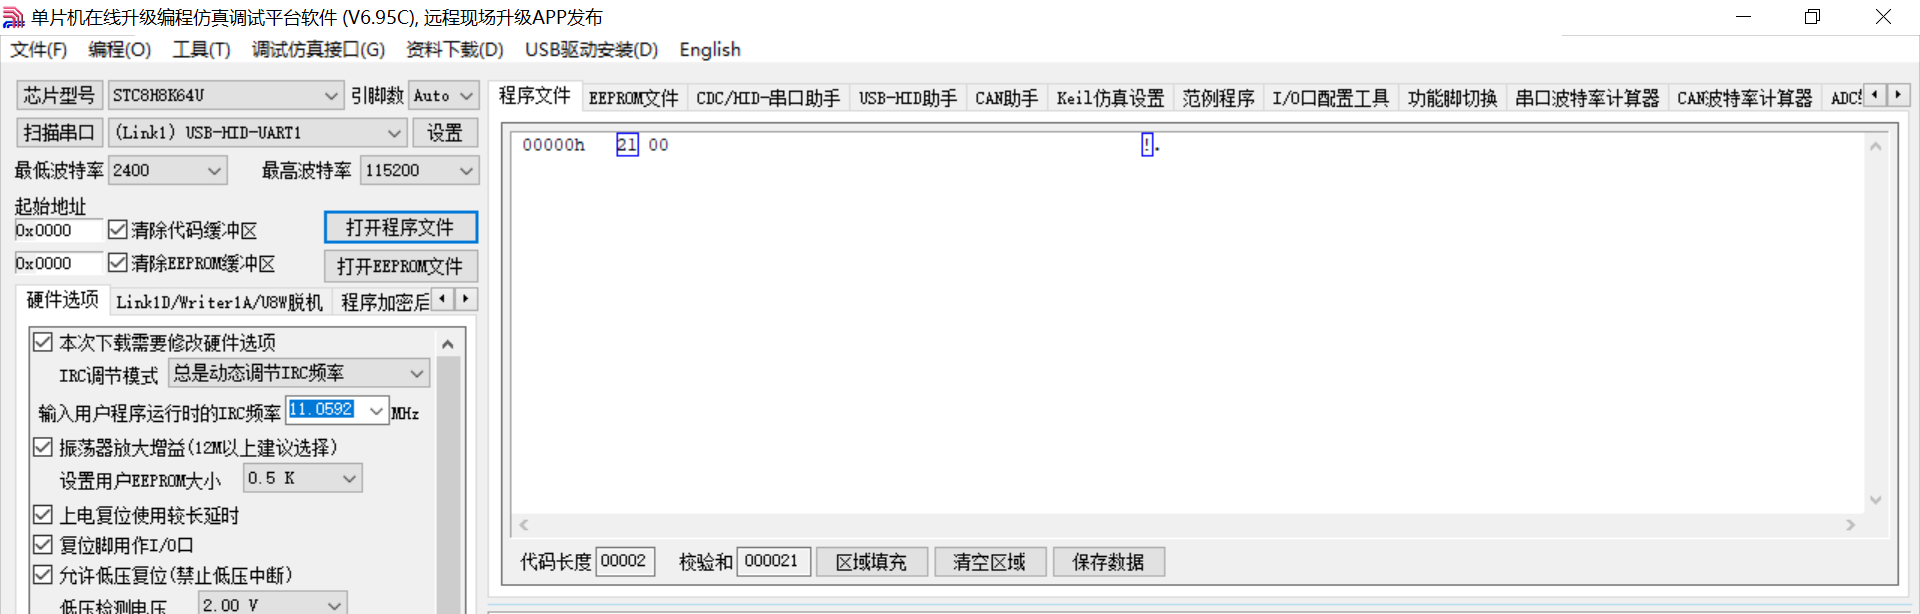Toggle 本次下载需要修改硬件选项 checkbox
The width and height of the screenshot is (1920, 614).
click(x=43, y=342)
